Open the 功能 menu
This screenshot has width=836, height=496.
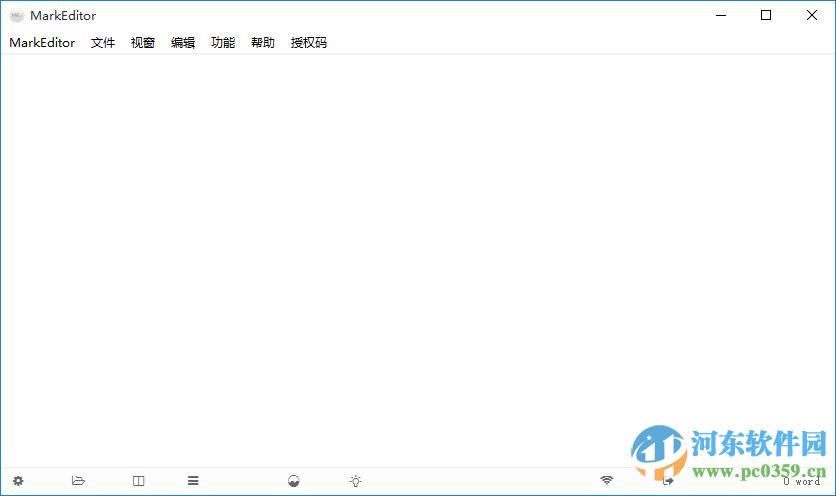coord(223,43)
